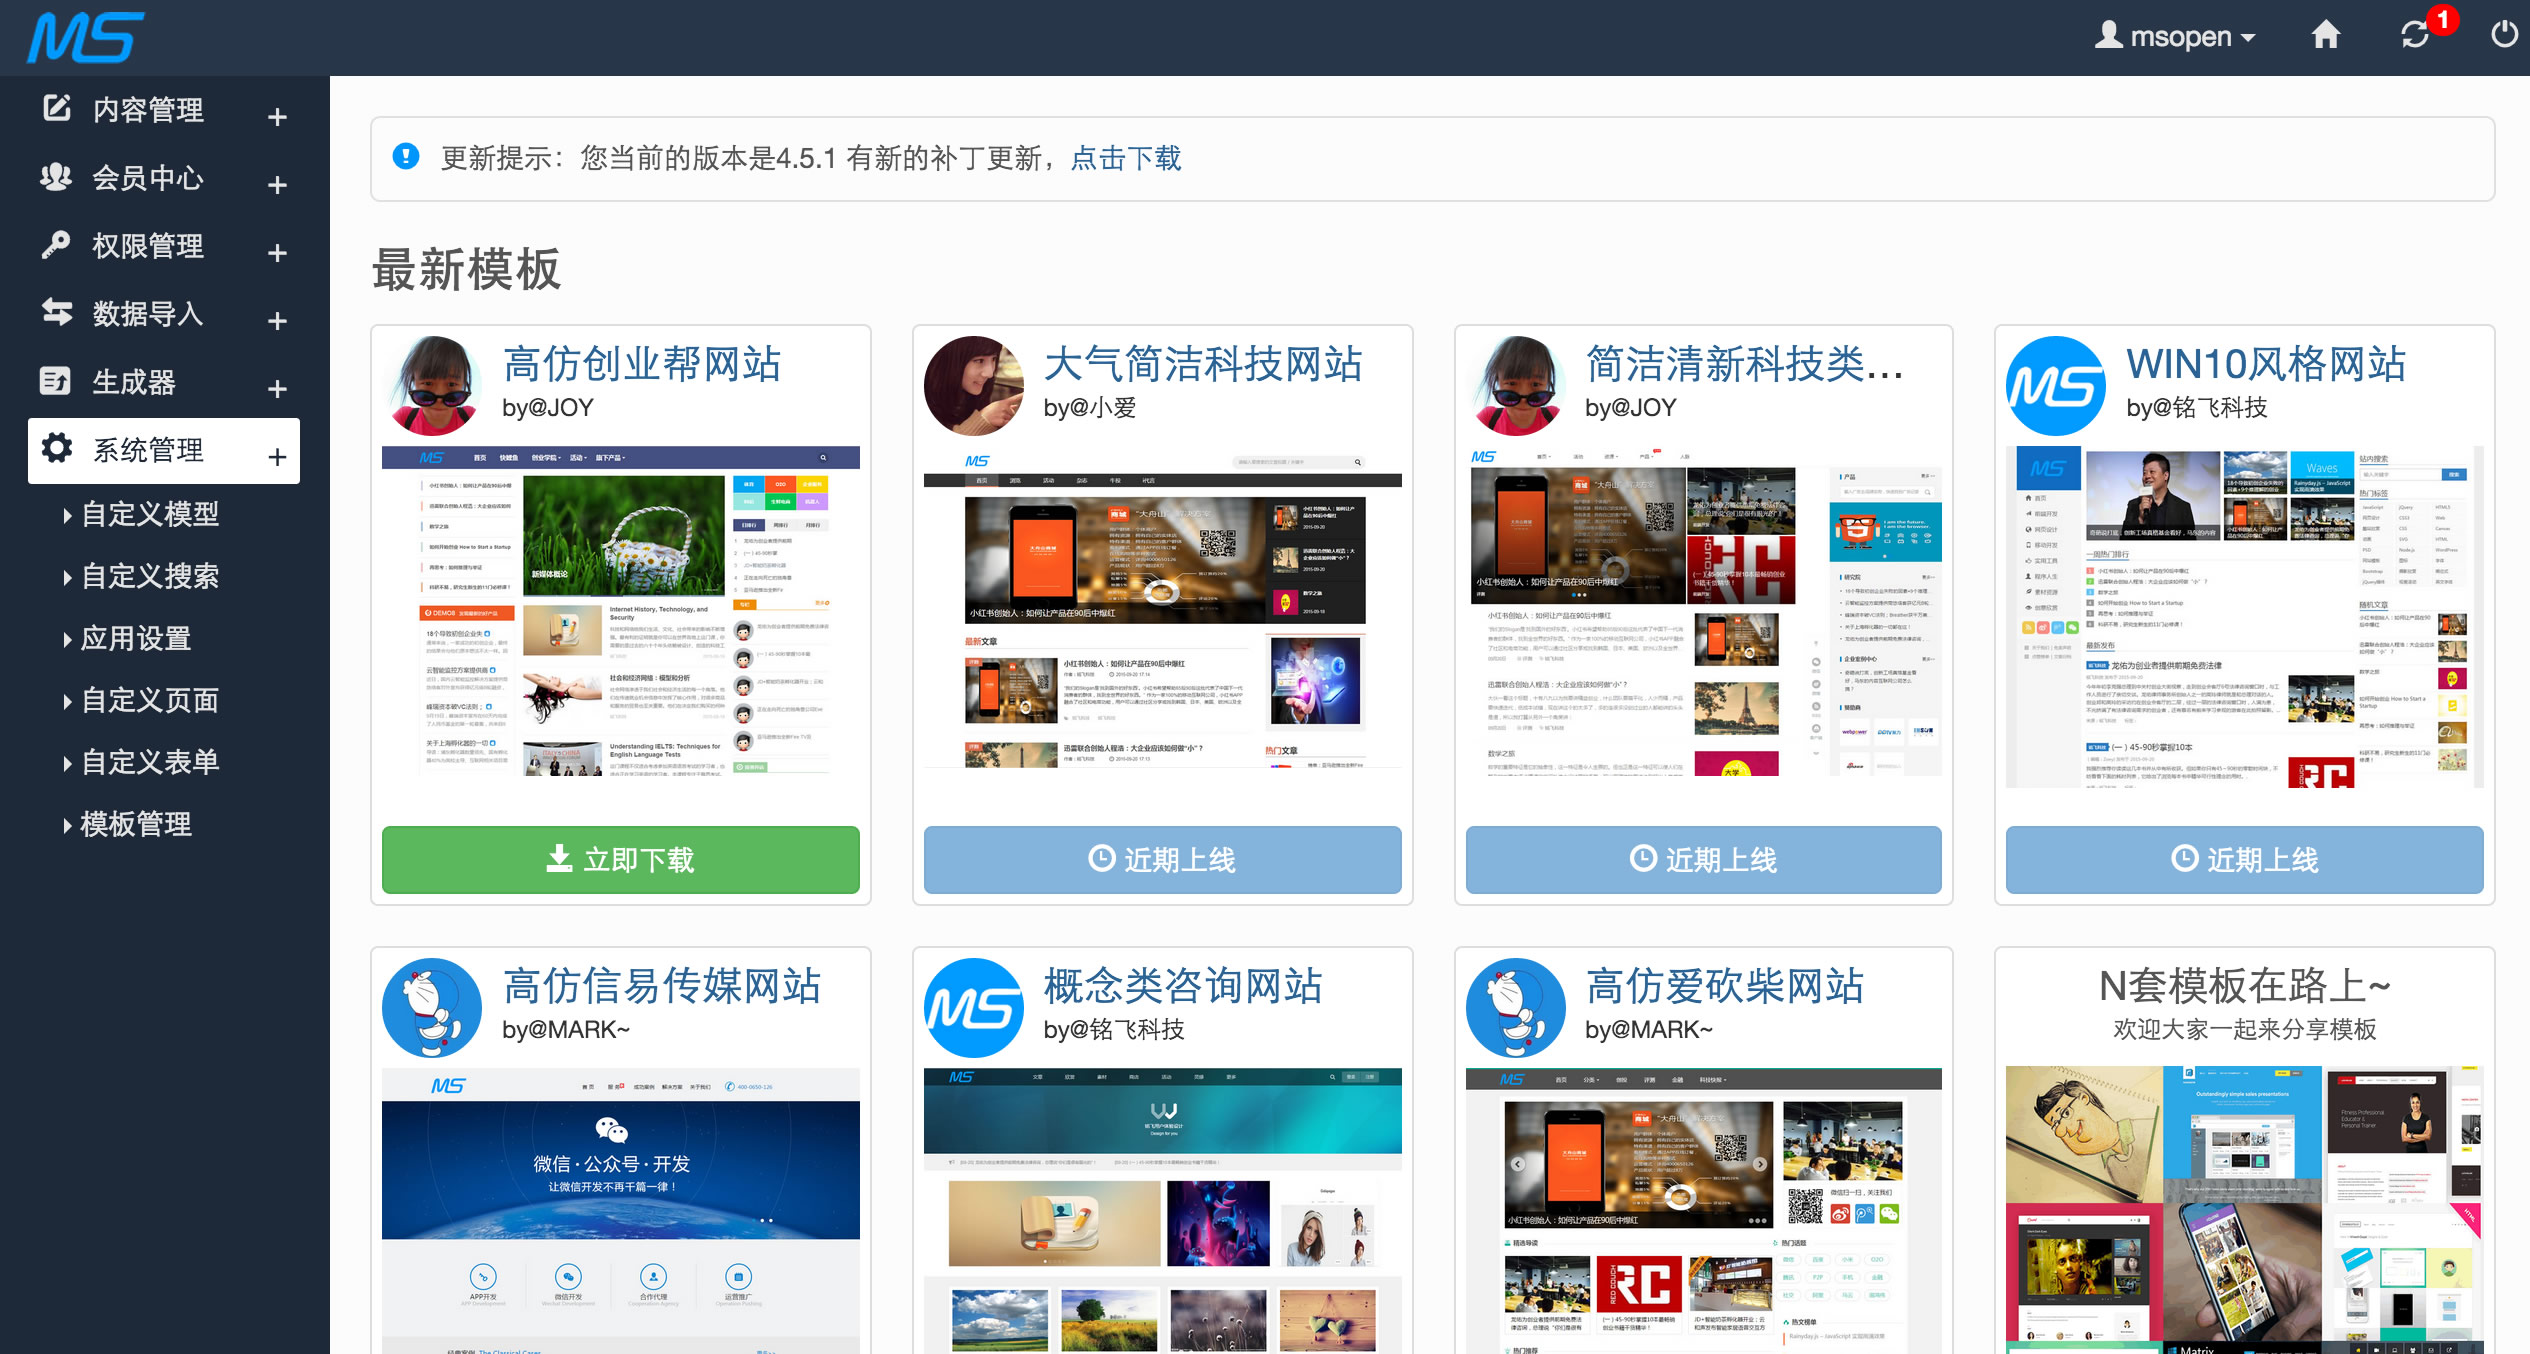Select 模板管理 in the sidebar
Image resolution: width=2530 pixels, height=1354 pixels.
[136, 824]
